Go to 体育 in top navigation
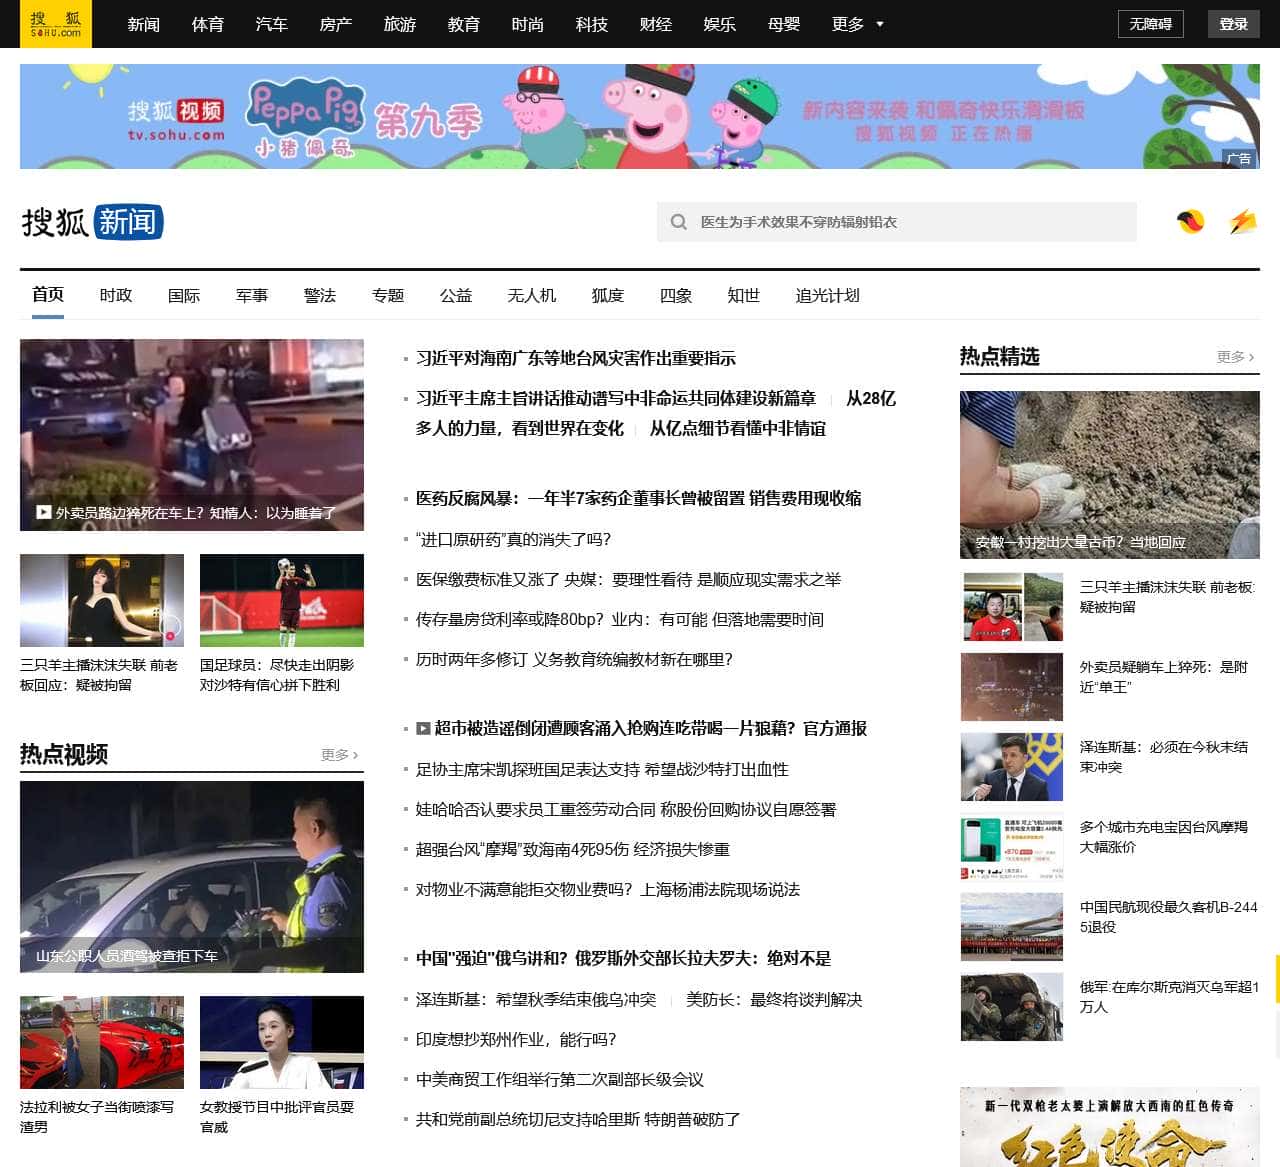The image size is (1280, 1167). (x=208, y=24)
